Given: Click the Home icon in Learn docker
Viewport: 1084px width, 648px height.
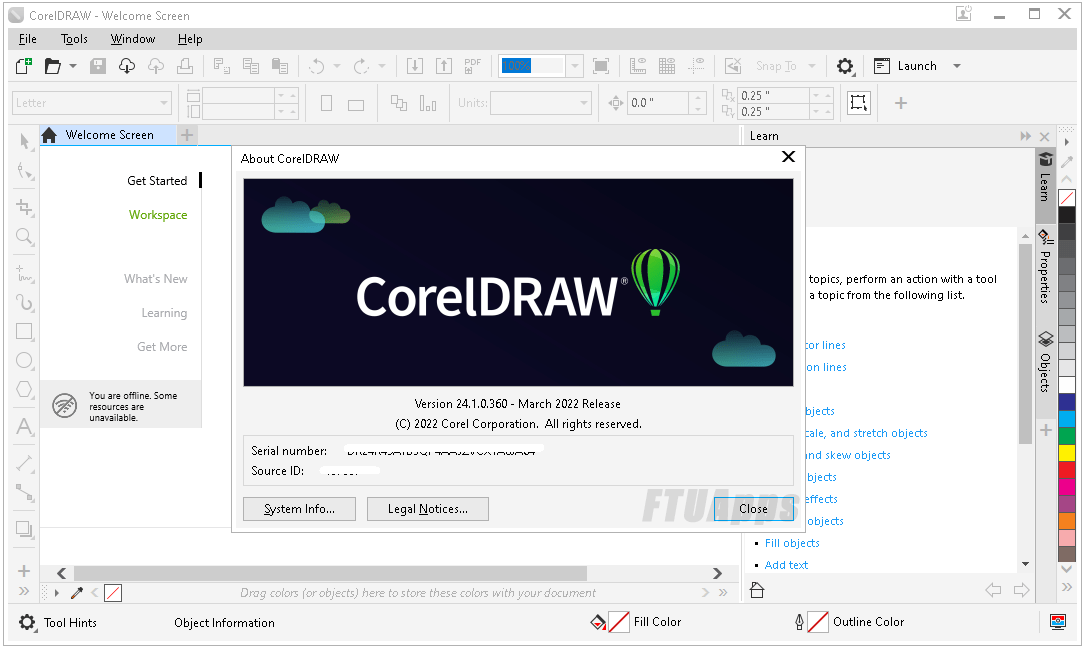Looking at the screenshot, I should pyautogui.click(x=757, y=590).
